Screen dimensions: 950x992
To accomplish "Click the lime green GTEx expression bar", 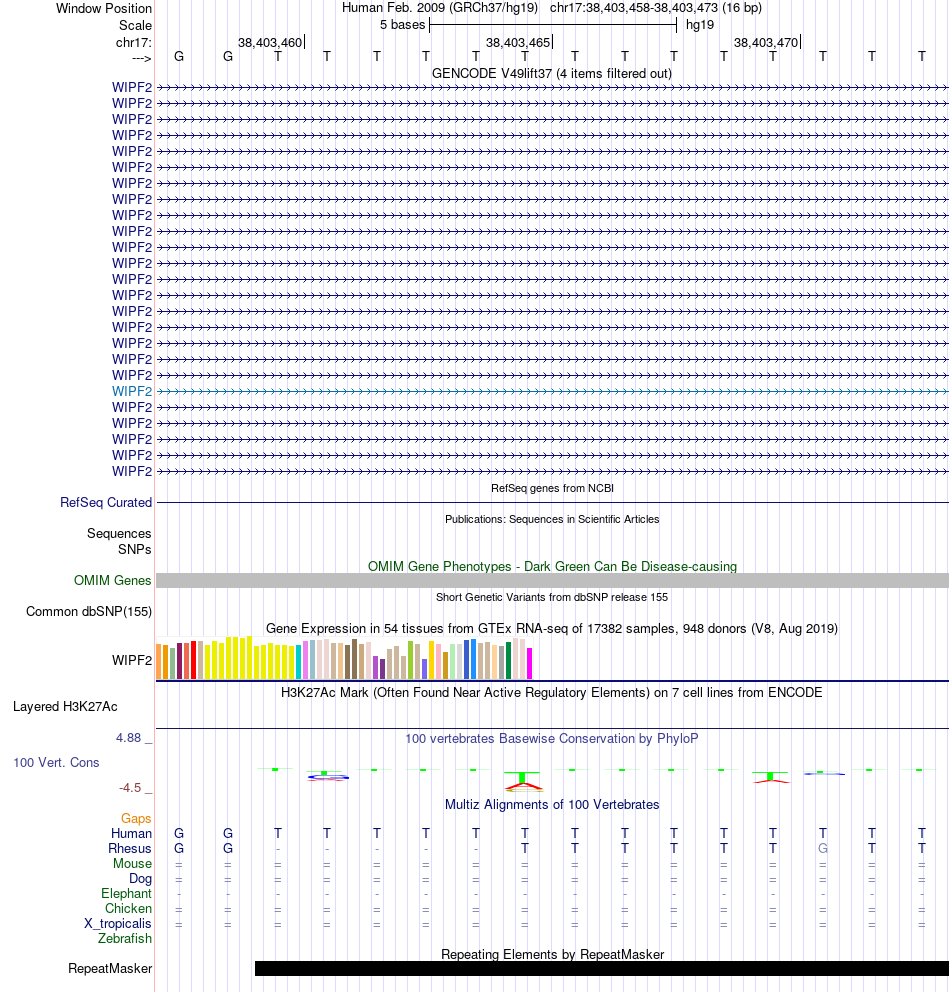I will (x=411, y=660).
